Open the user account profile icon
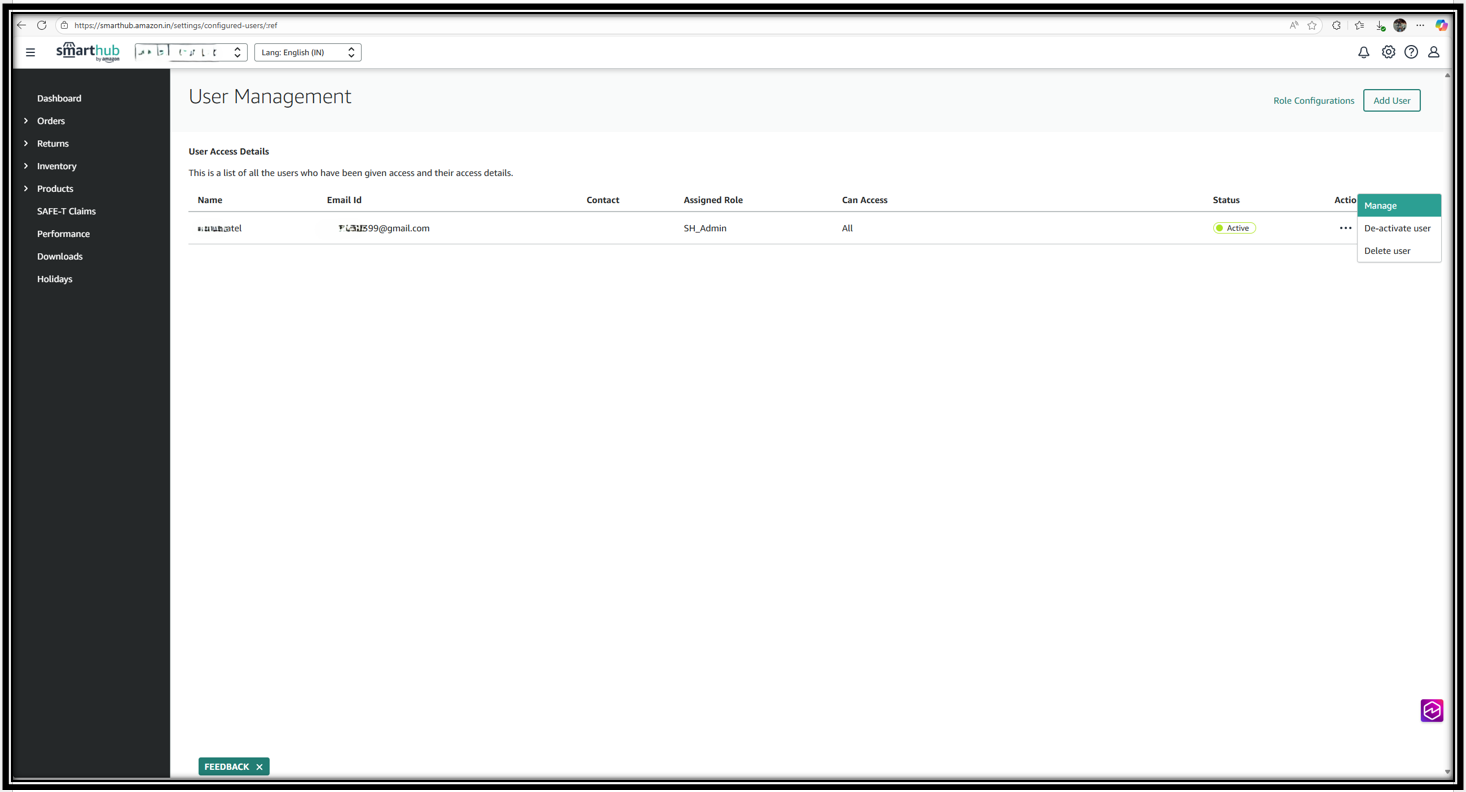The height and width of the screenshot is (792, 1466). (1433, 52)
